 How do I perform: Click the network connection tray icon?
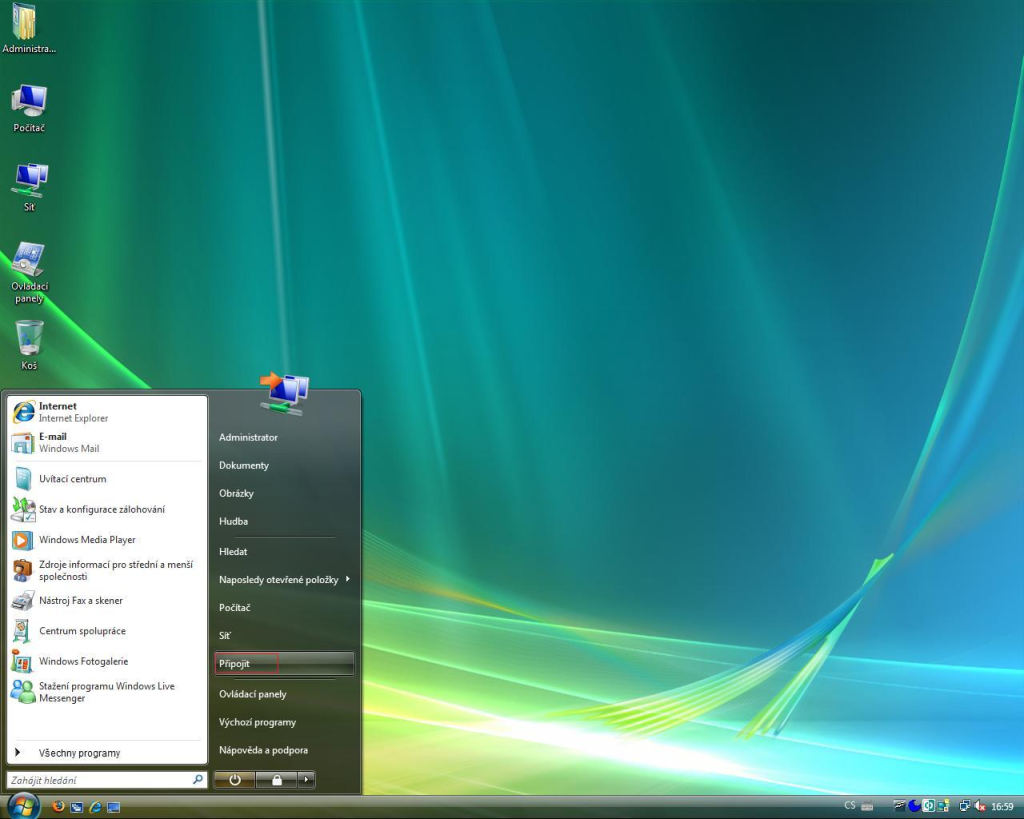965,806
